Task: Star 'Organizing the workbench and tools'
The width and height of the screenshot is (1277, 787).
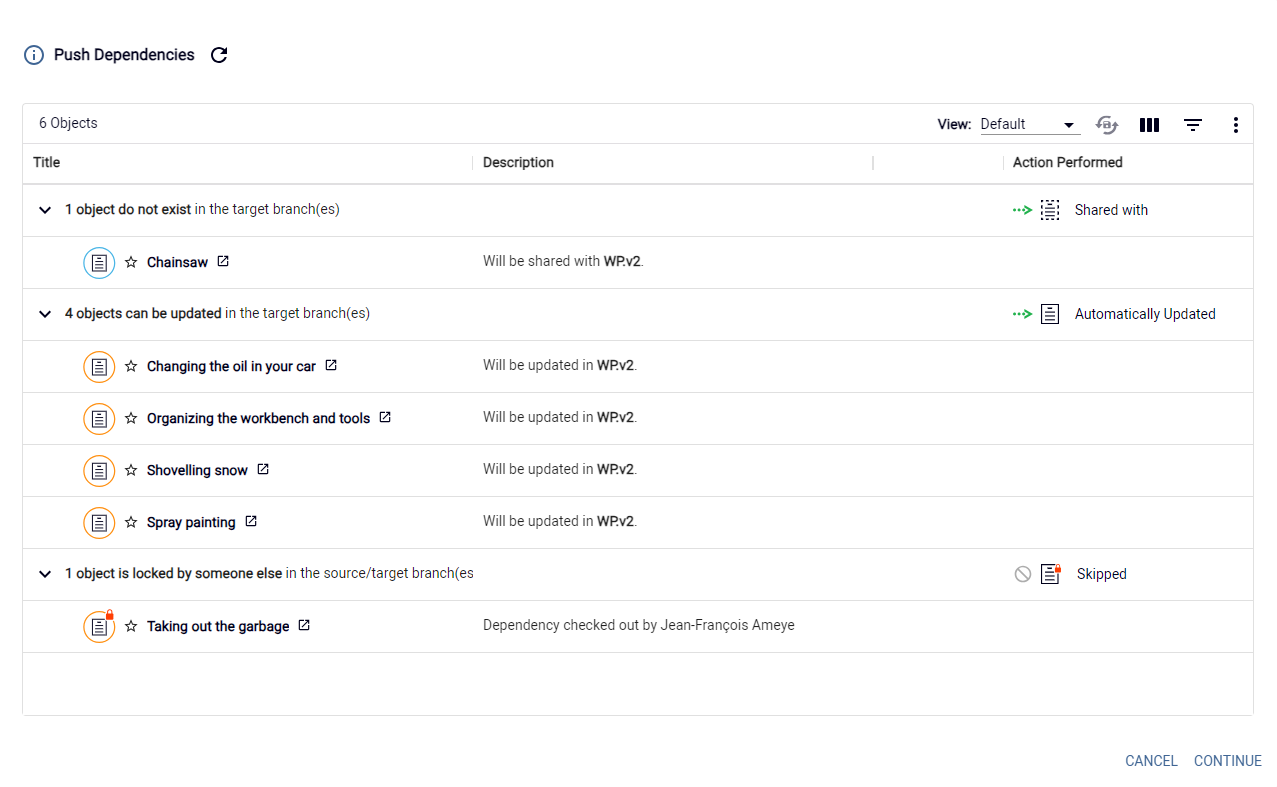Action: coord(131,418)
